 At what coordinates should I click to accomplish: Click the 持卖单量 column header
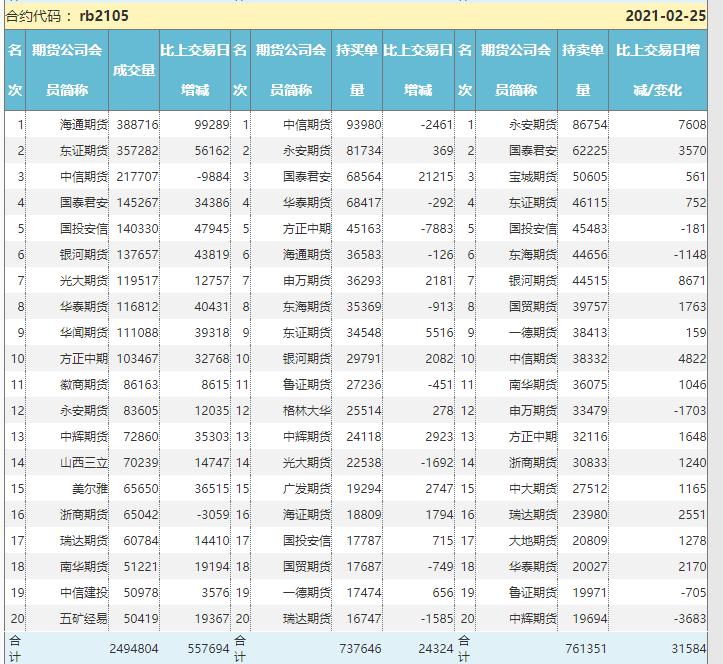[x=583, y=70]
